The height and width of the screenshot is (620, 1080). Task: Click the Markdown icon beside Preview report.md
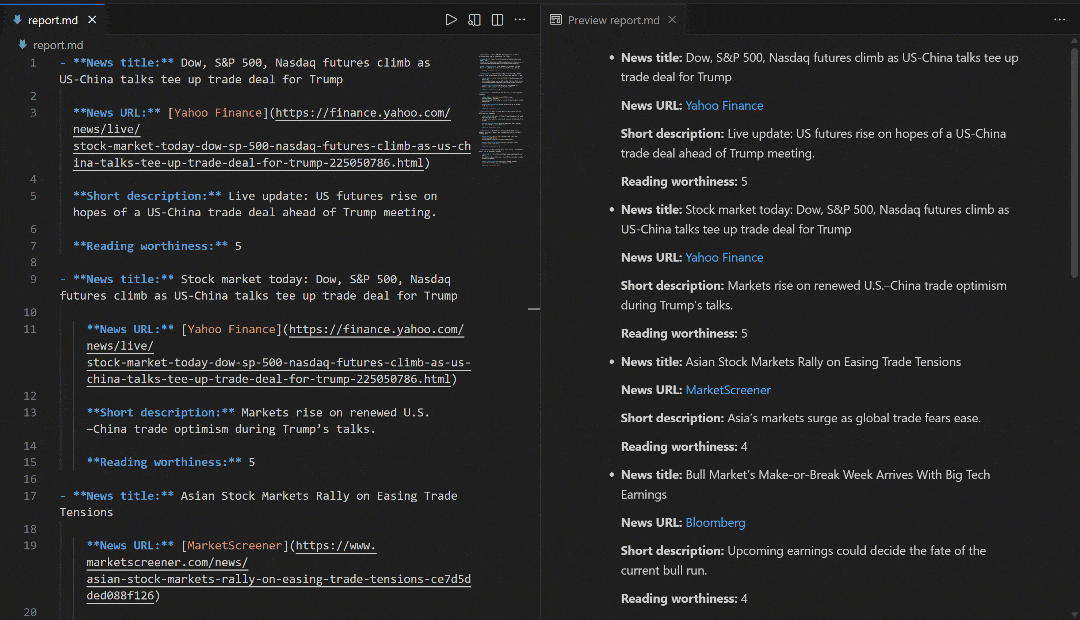tap(556, 18)
